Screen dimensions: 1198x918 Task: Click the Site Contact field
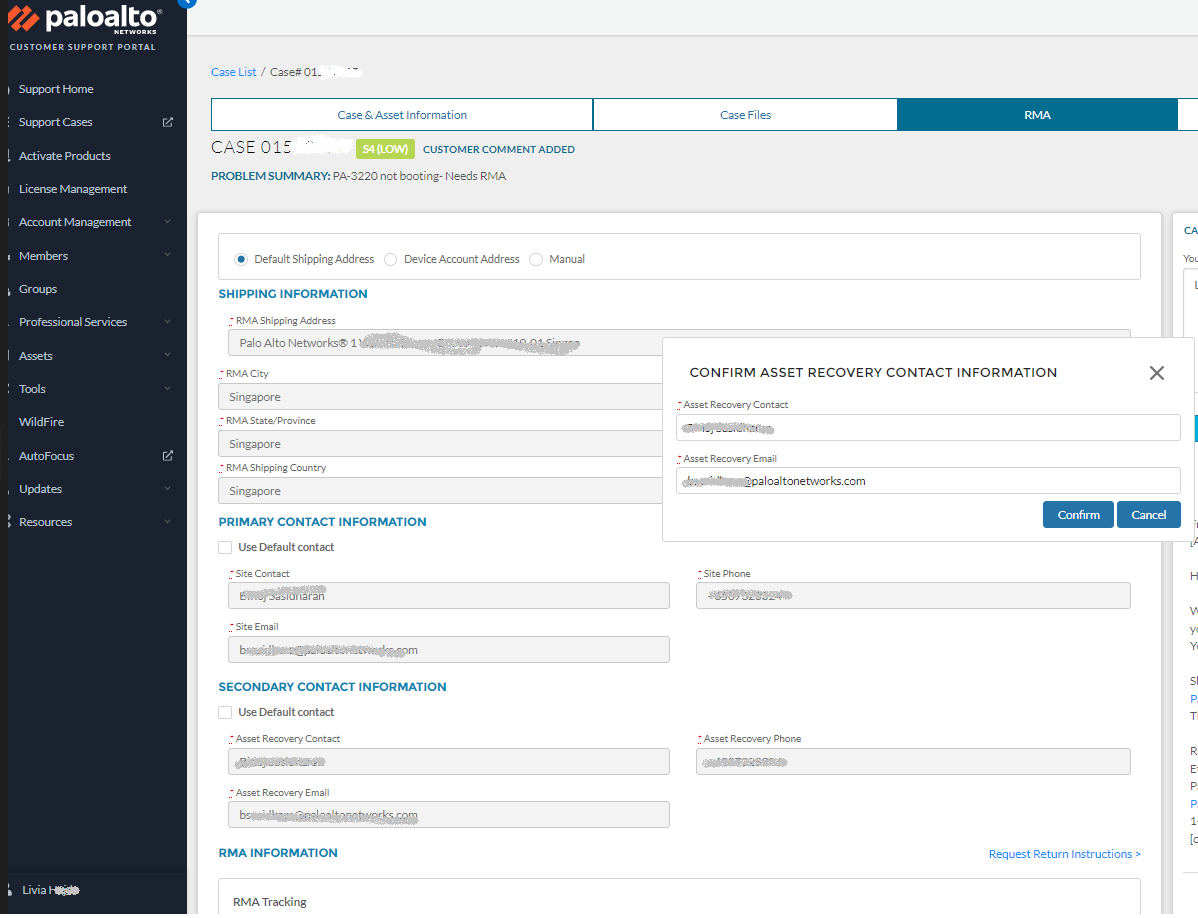[448, 596]
